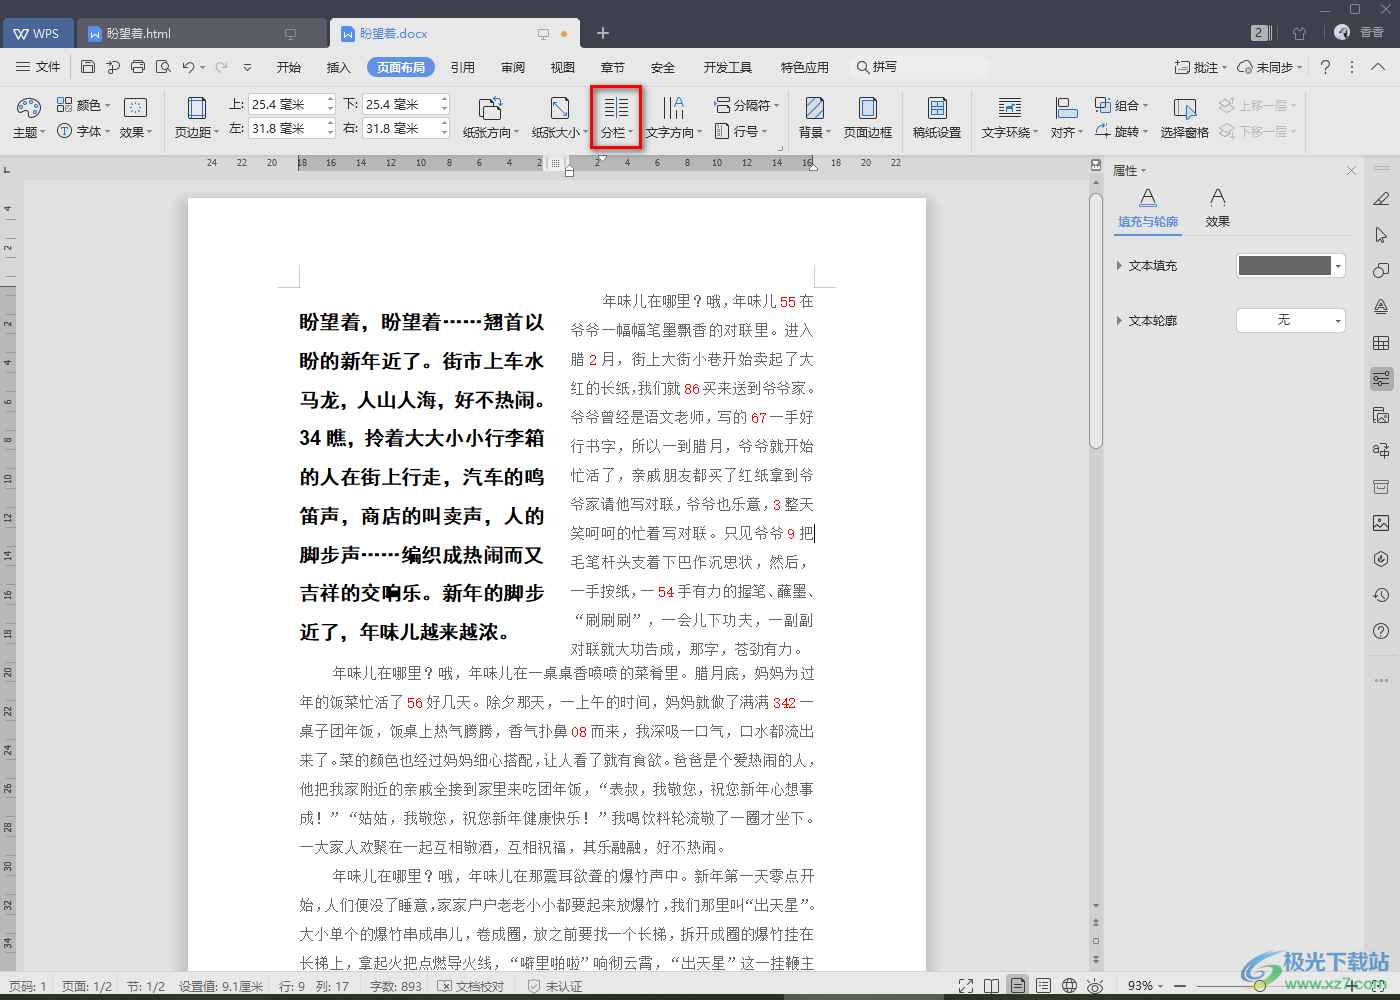The width and height of the screenshot is (1400, 1000).
Task: Switch to page layout view
Action: [1017, 986]
